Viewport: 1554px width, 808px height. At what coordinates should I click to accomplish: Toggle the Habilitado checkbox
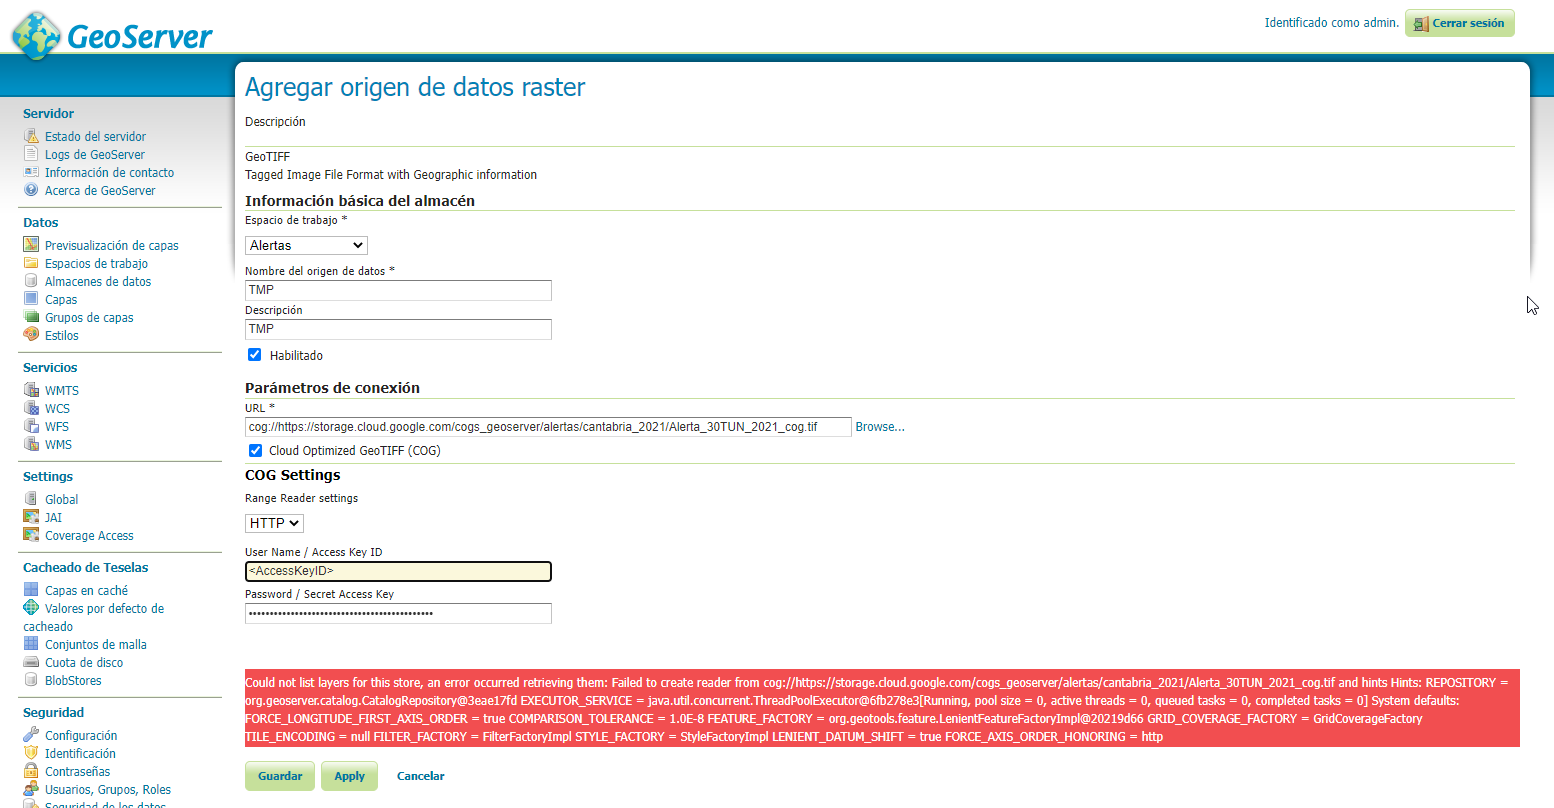click(255, 355)
